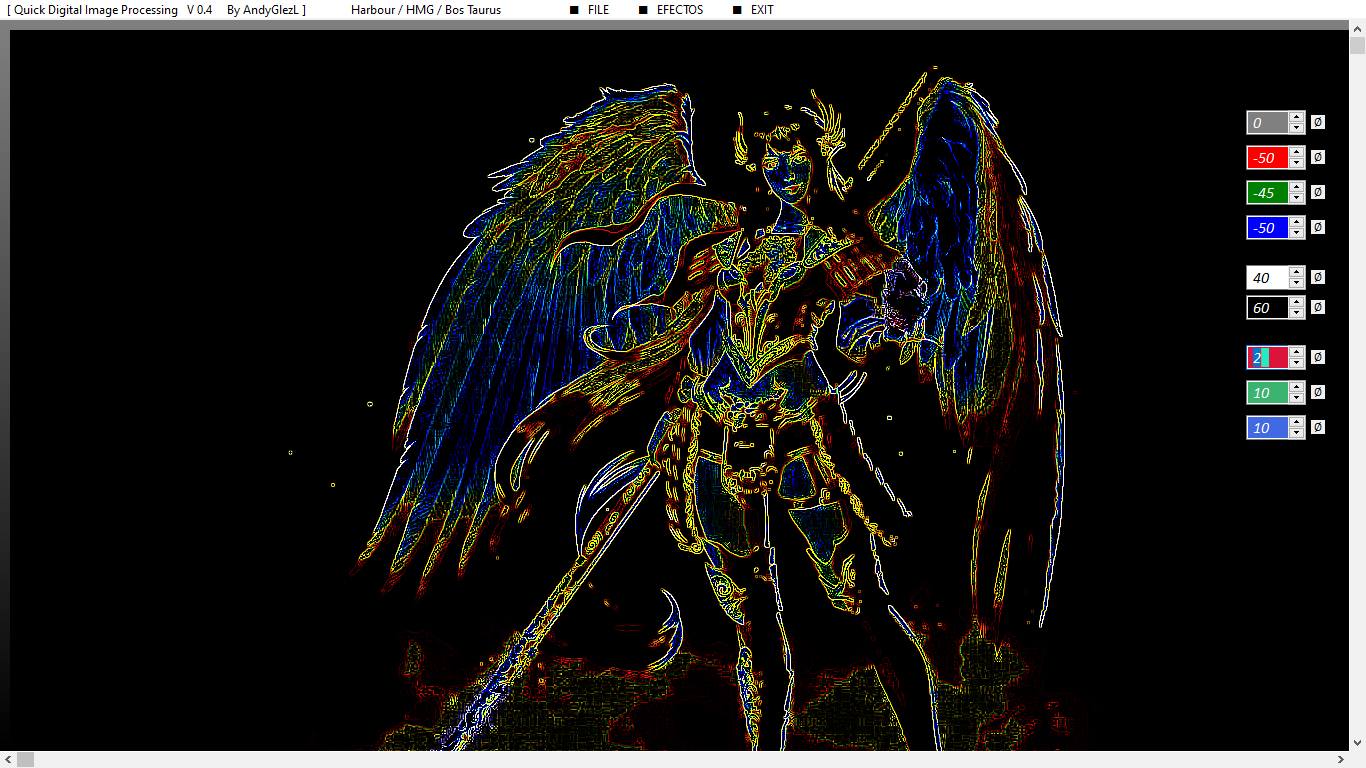
Task: Reset the black 60 field with Ø
Action: tap(1317, 307)
